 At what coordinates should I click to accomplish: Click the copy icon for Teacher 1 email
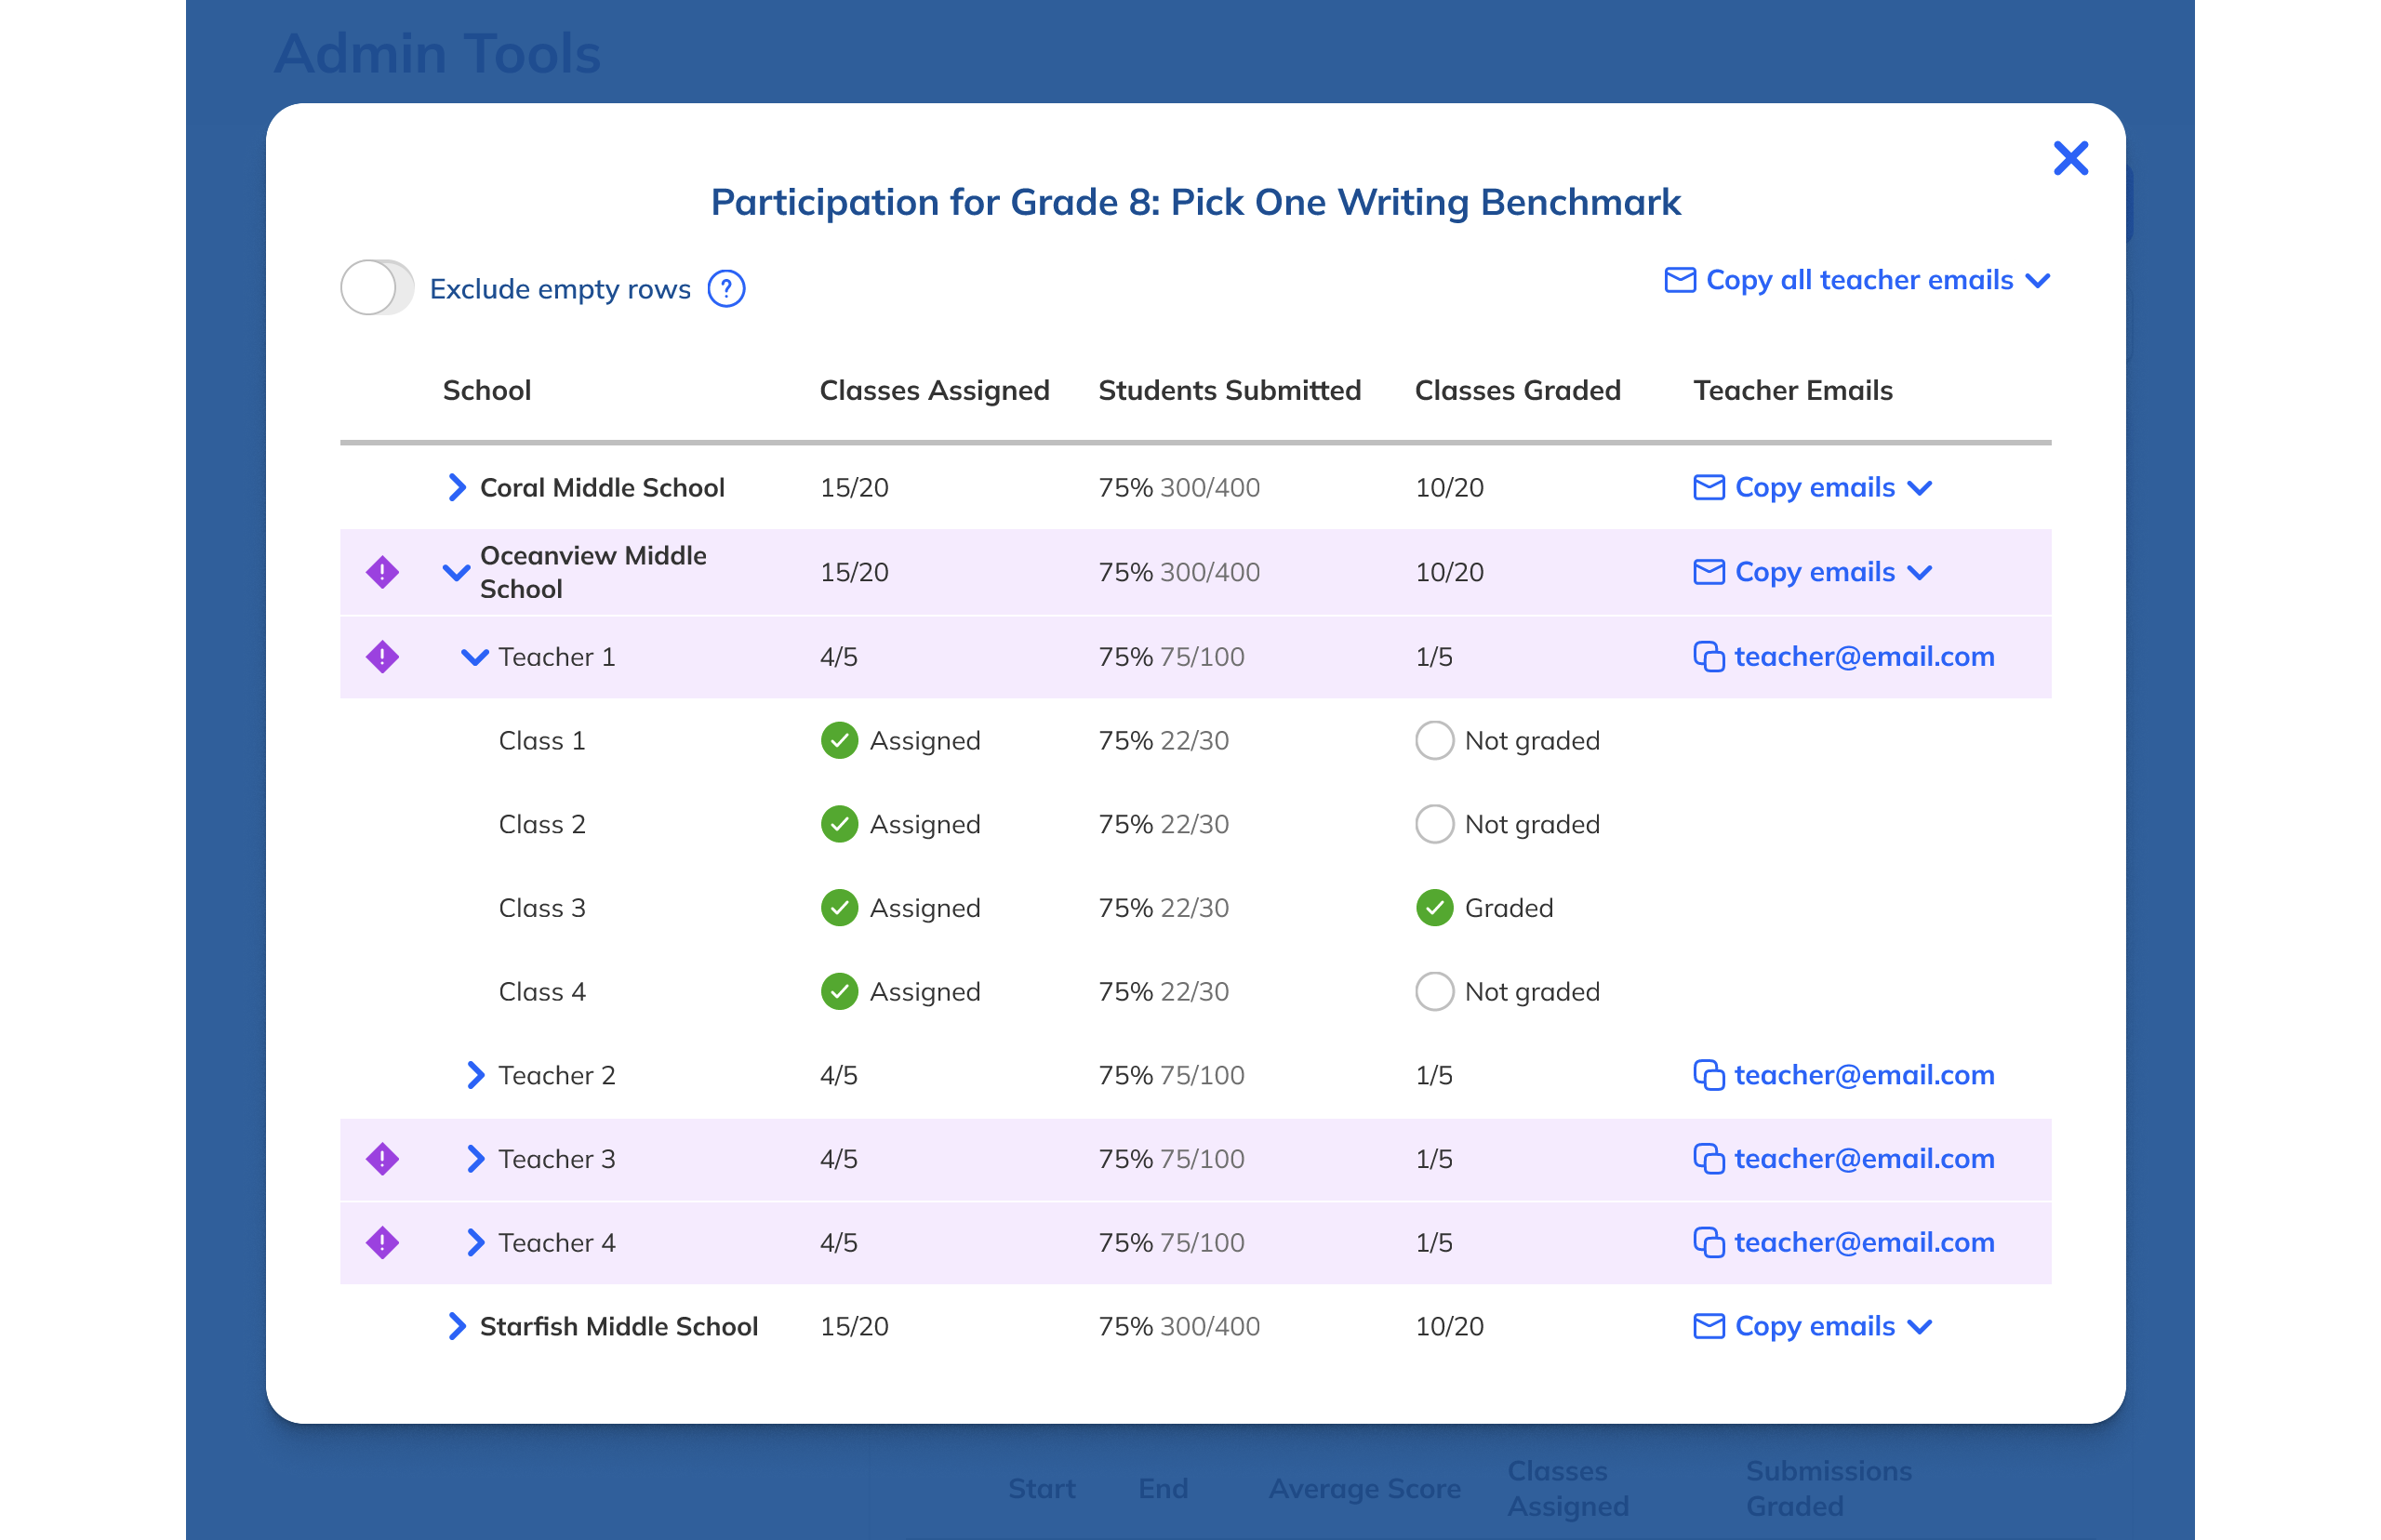coord(1708,657)
